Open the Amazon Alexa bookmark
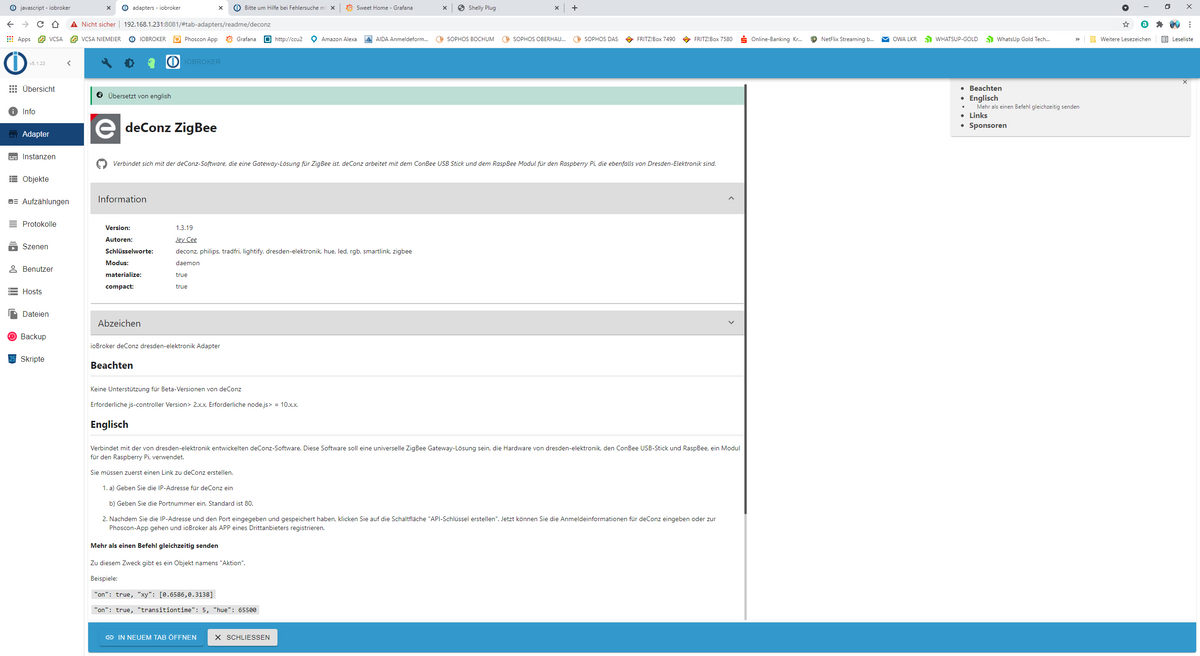1200x656 pixels. (334, 39)
